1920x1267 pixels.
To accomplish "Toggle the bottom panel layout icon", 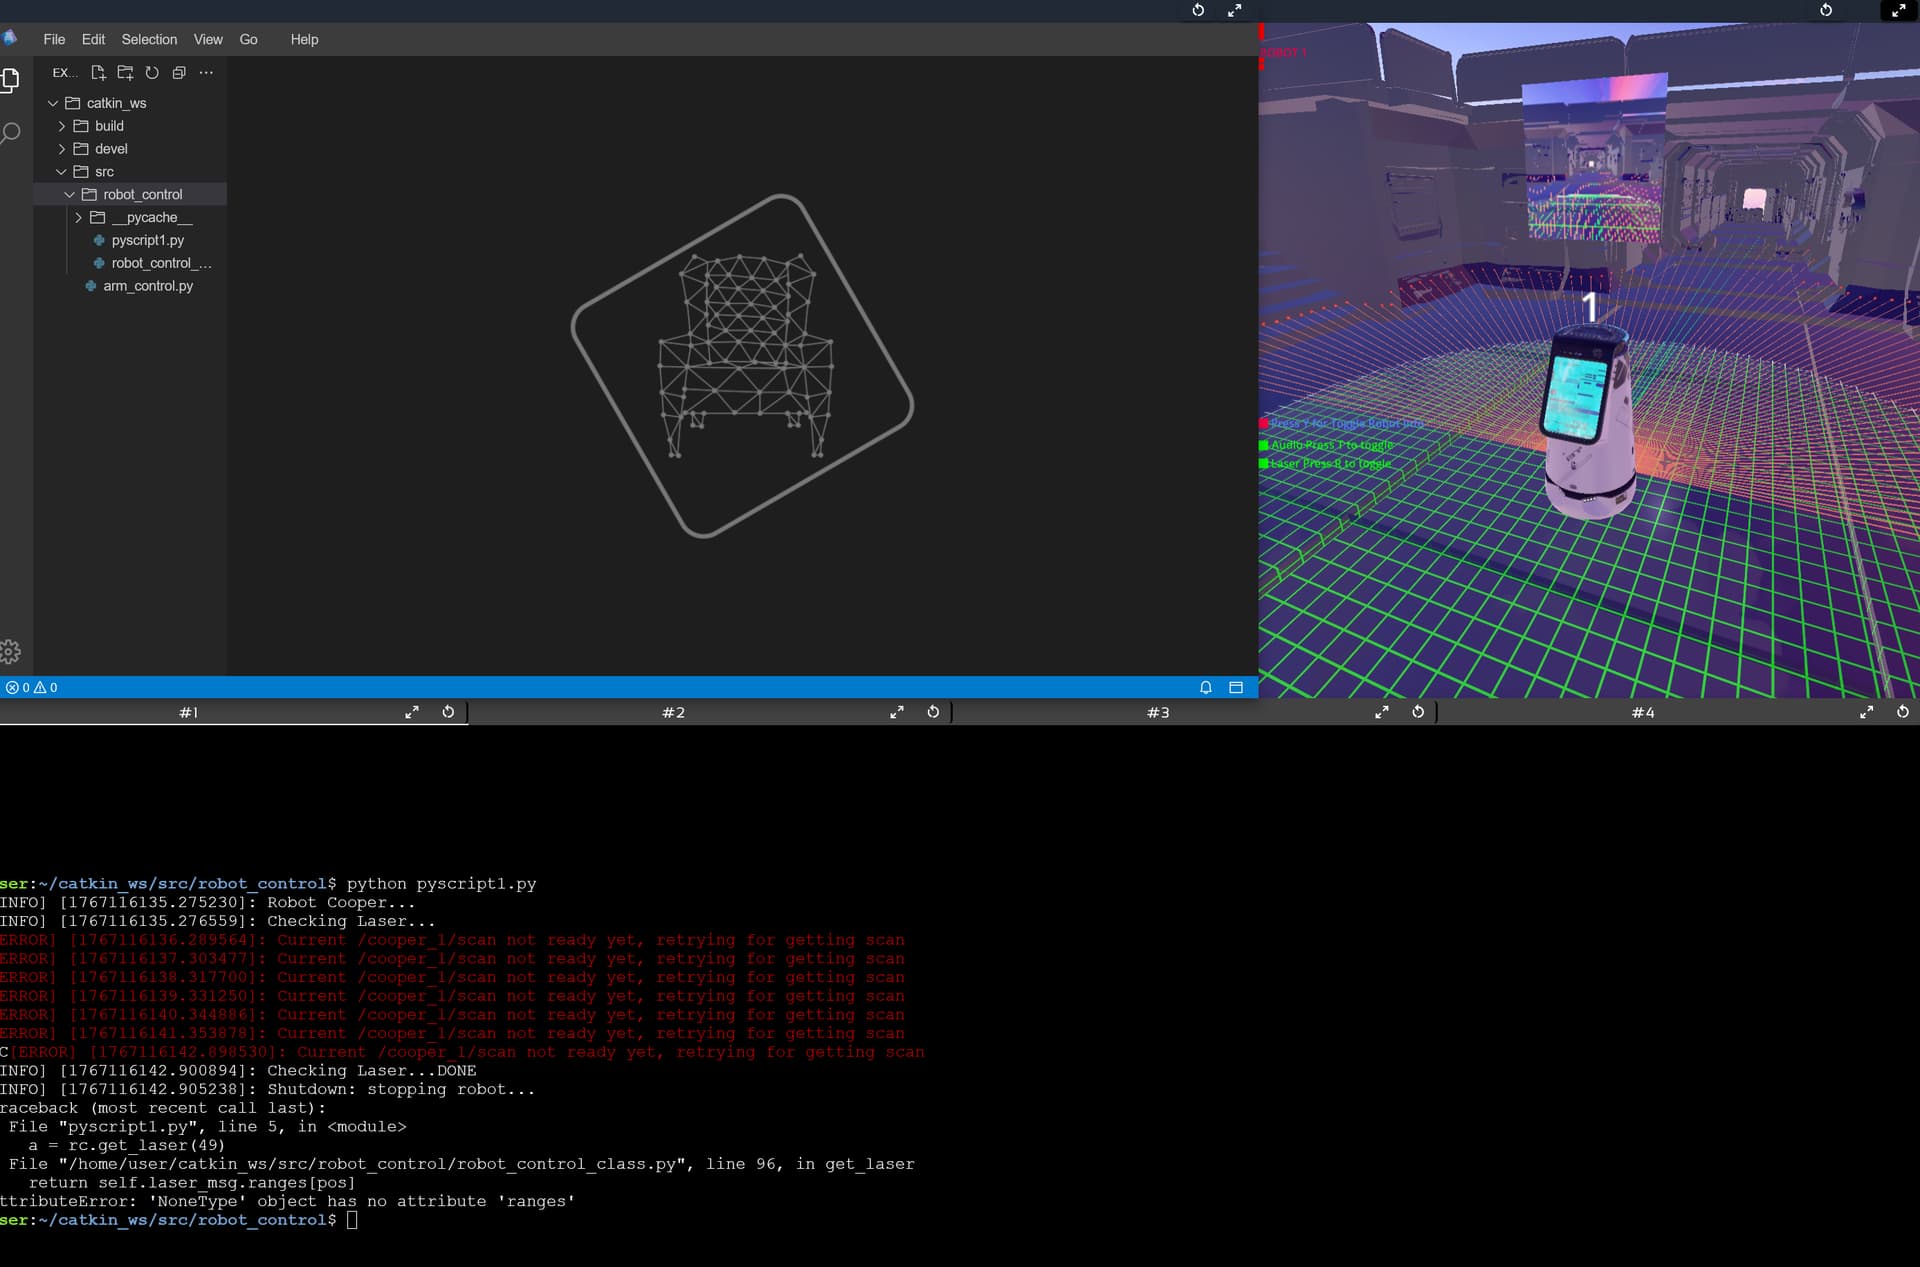I will 1236,688.
